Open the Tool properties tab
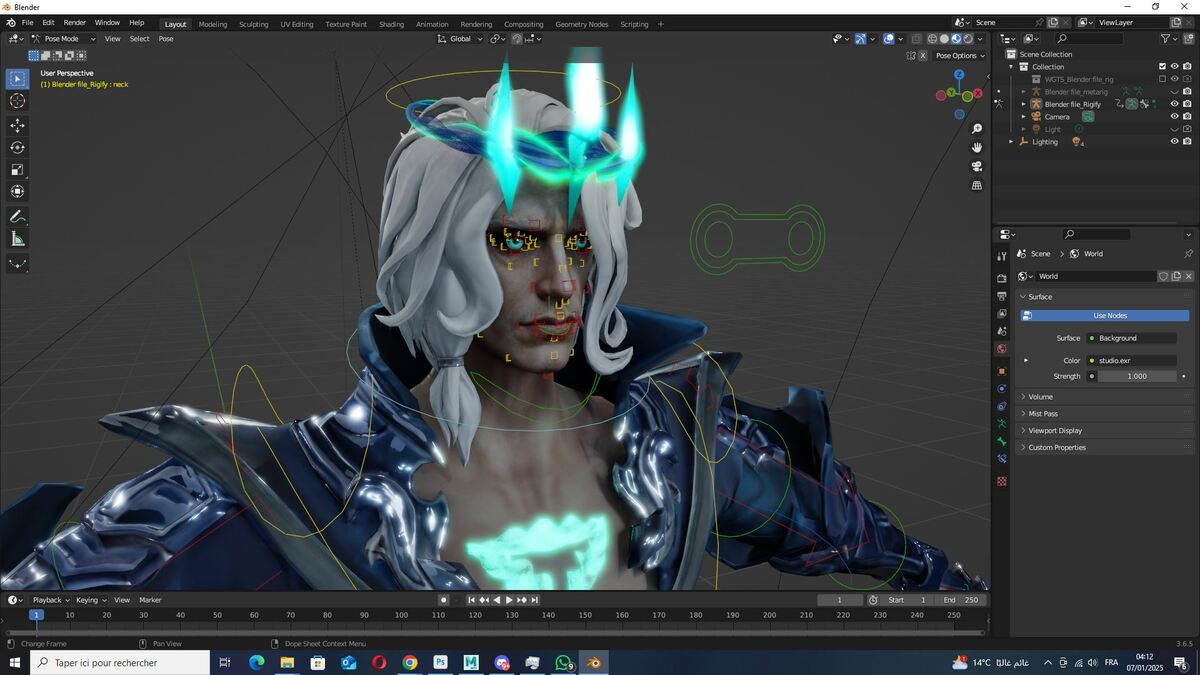Screen dimensions: 1200x675 [x=1002, y=256]
